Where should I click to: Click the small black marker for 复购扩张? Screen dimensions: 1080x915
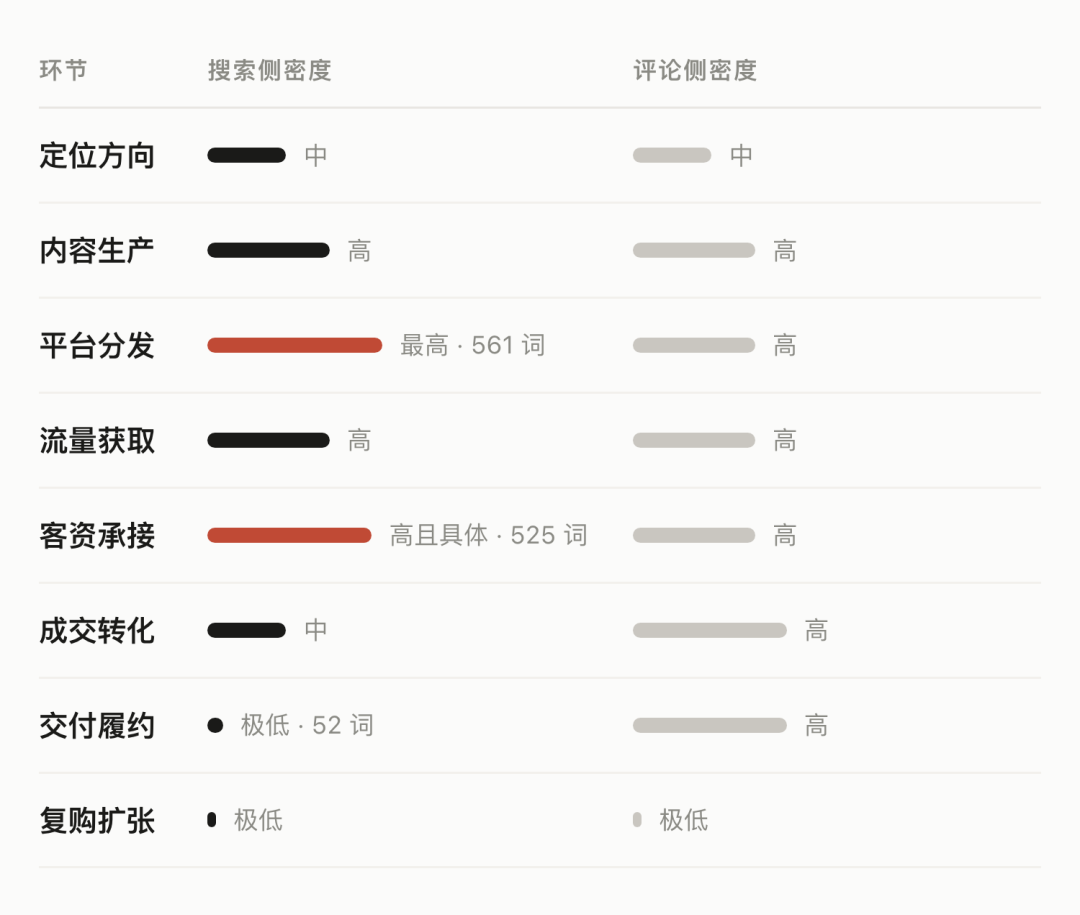(x=211, y=820)
